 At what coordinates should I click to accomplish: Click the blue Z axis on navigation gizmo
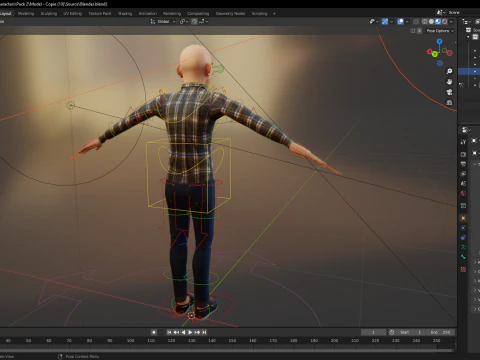click(439, 41)
